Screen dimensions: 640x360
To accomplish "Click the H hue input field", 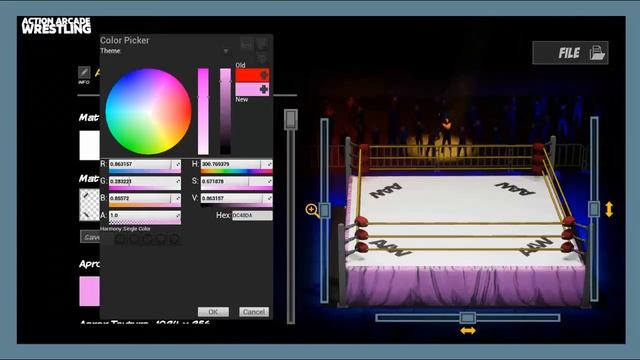I will click(x=231, y=164).
